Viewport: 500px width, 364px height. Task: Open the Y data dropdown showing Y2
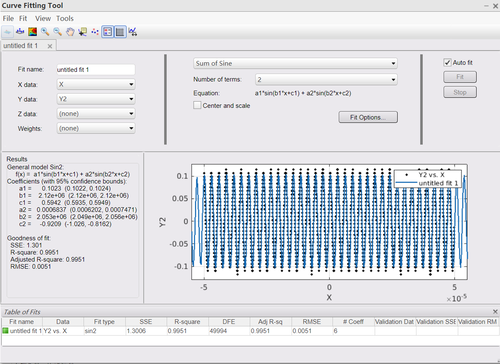pos(96,99)
